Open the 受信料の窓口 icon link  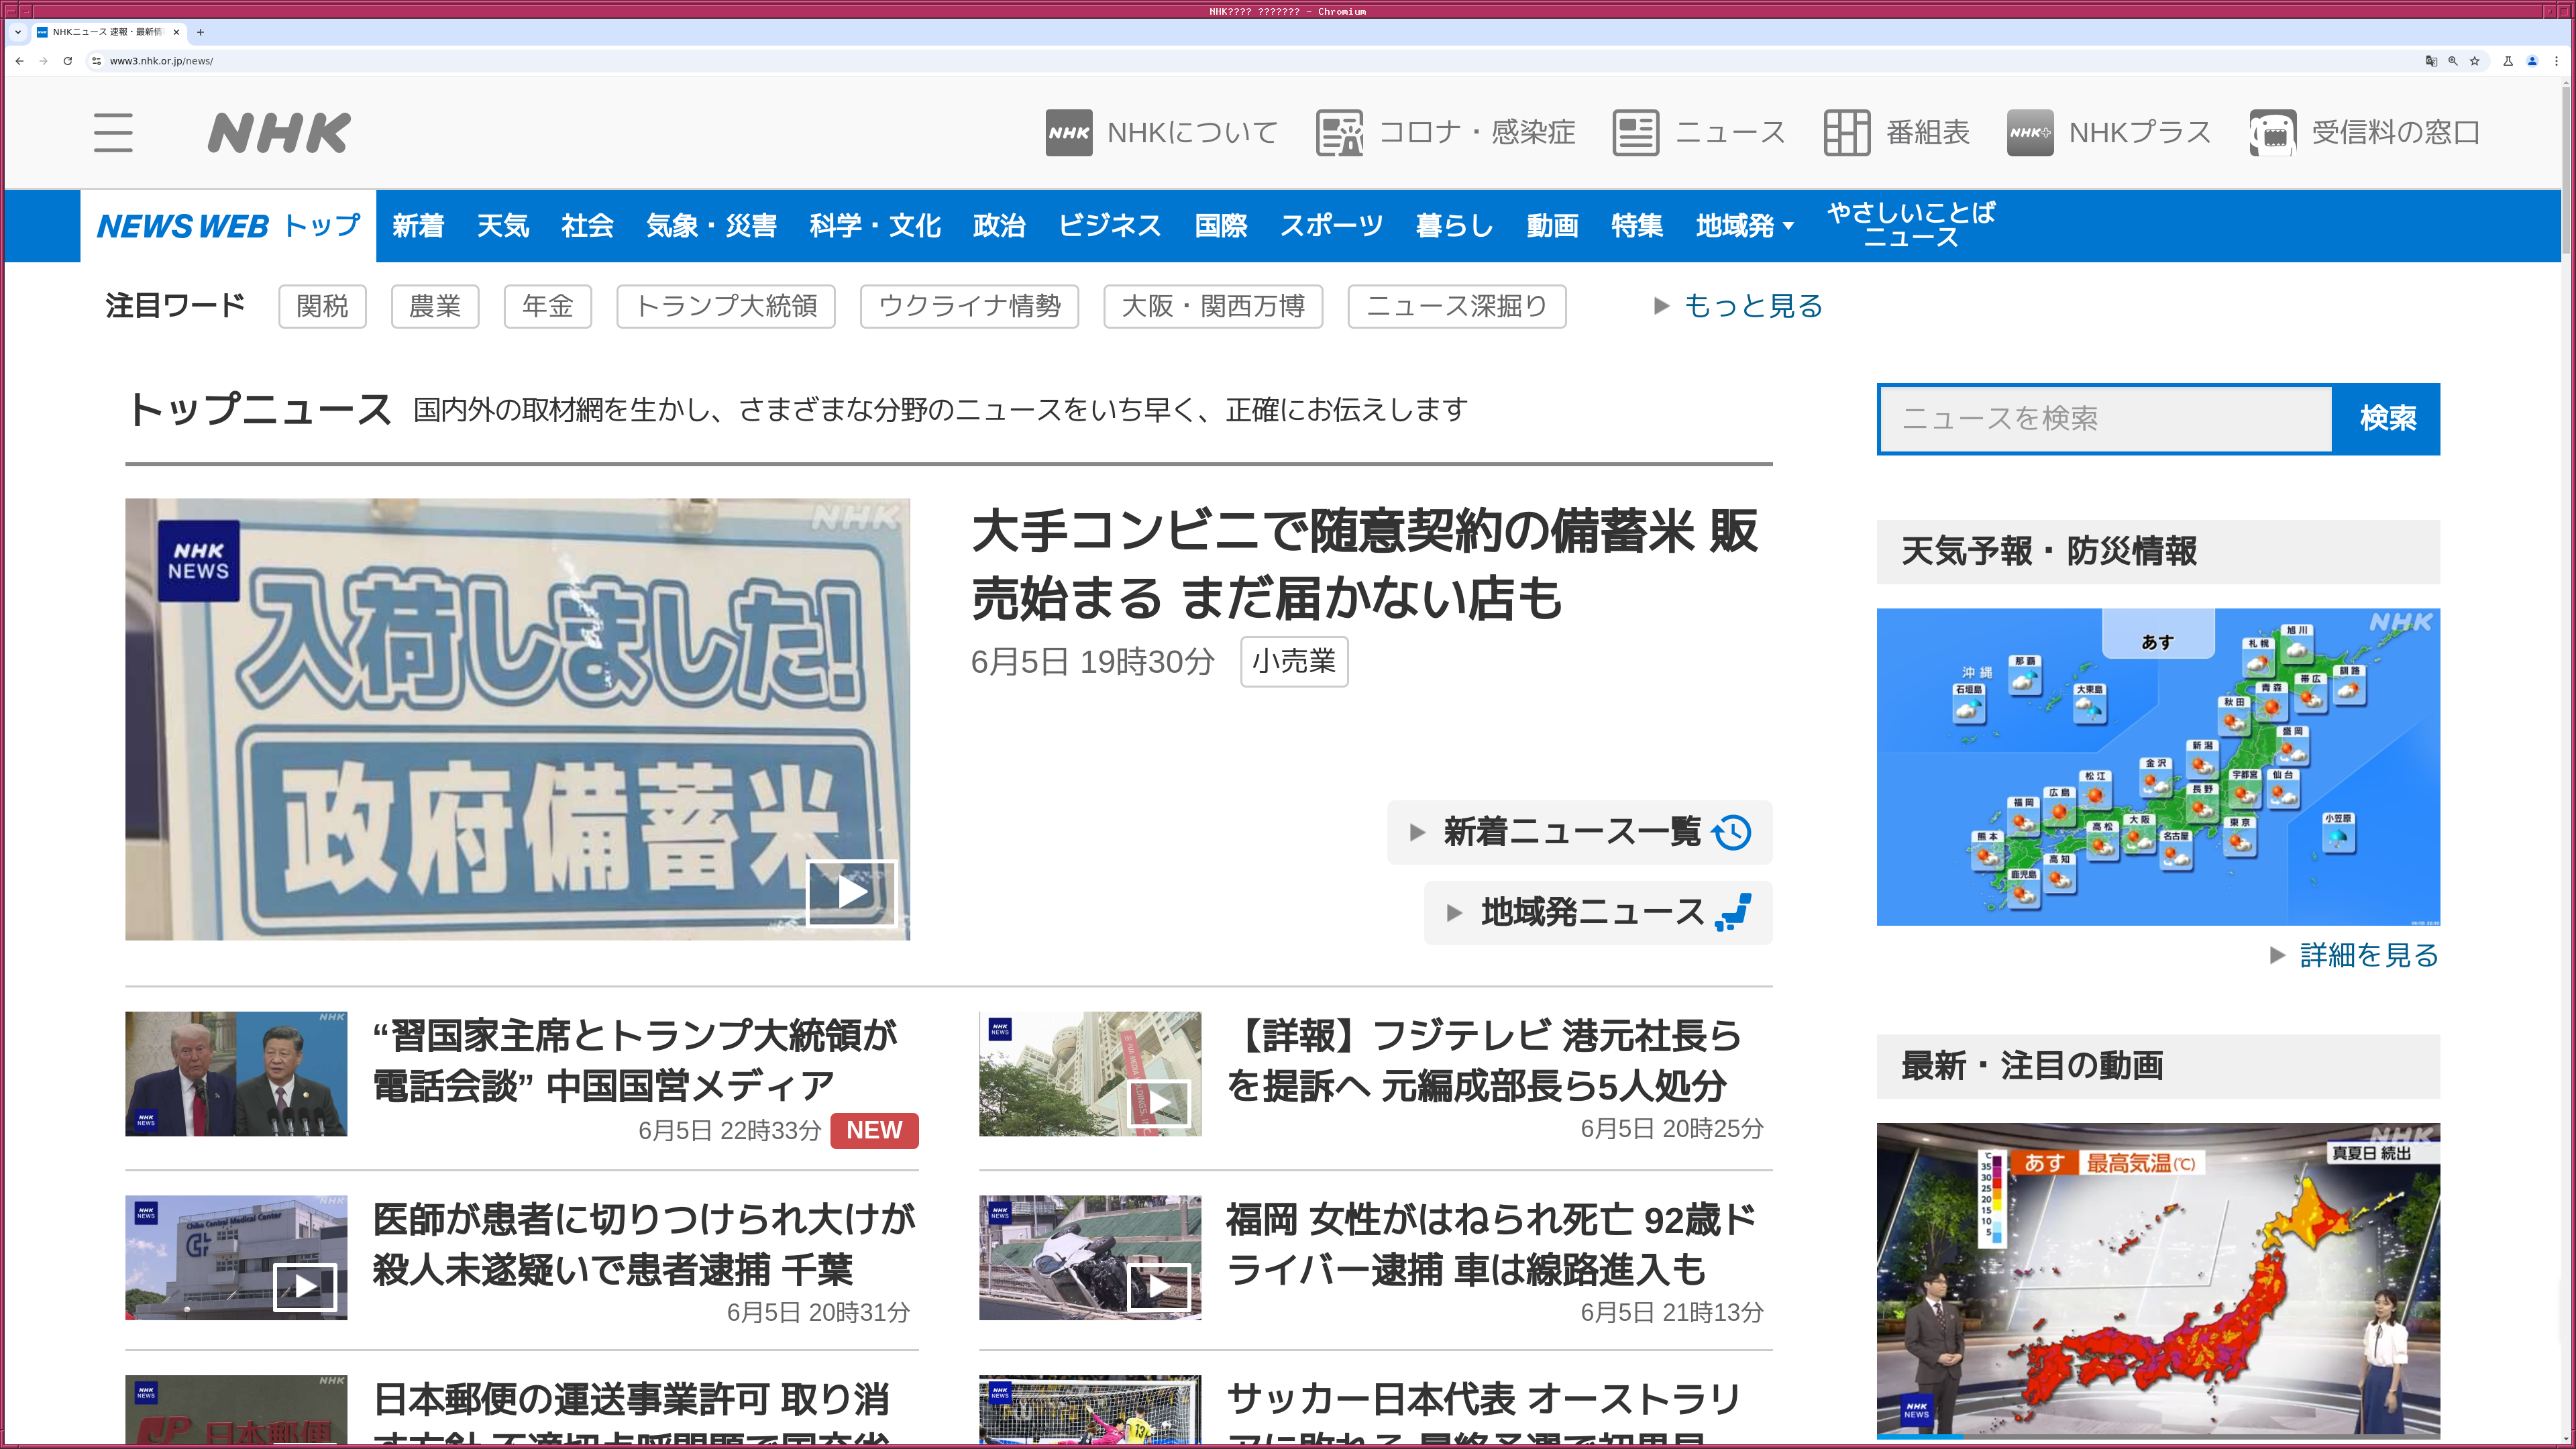[2272, 133]
